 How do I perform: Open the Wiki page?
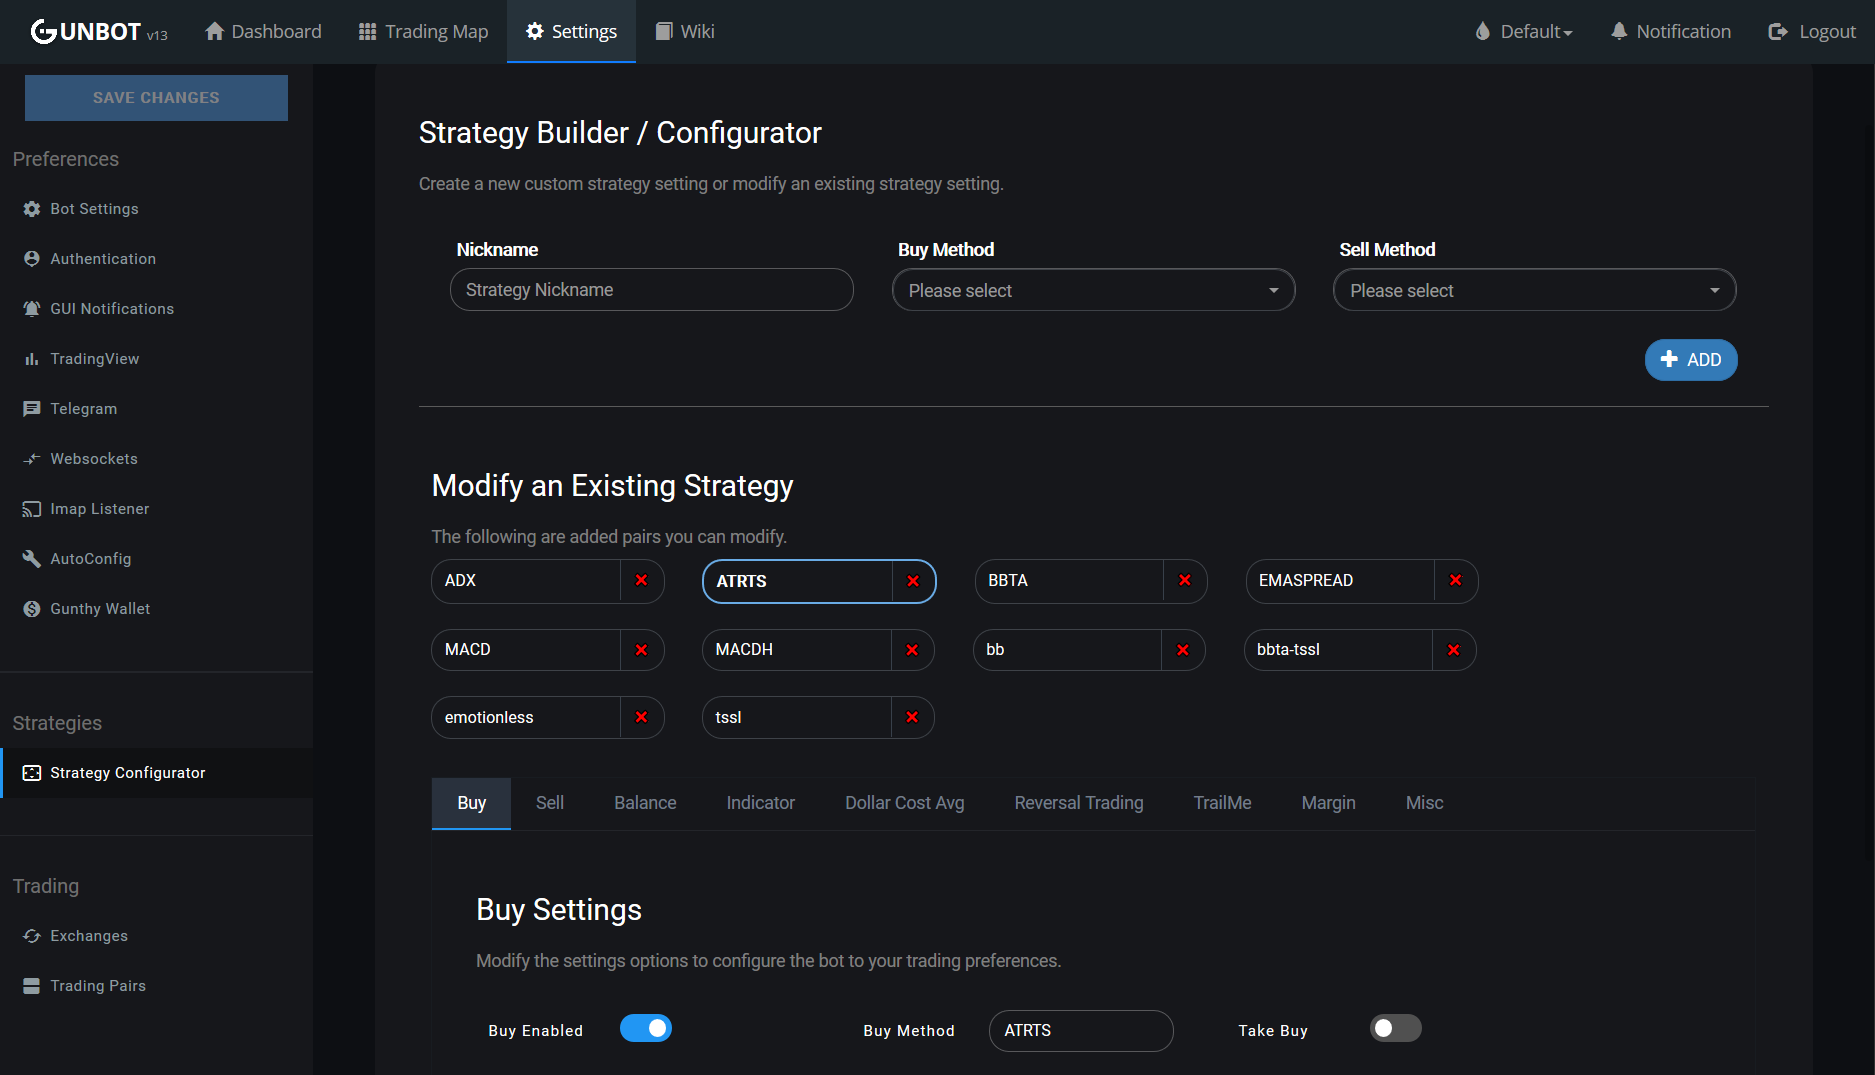685,32
